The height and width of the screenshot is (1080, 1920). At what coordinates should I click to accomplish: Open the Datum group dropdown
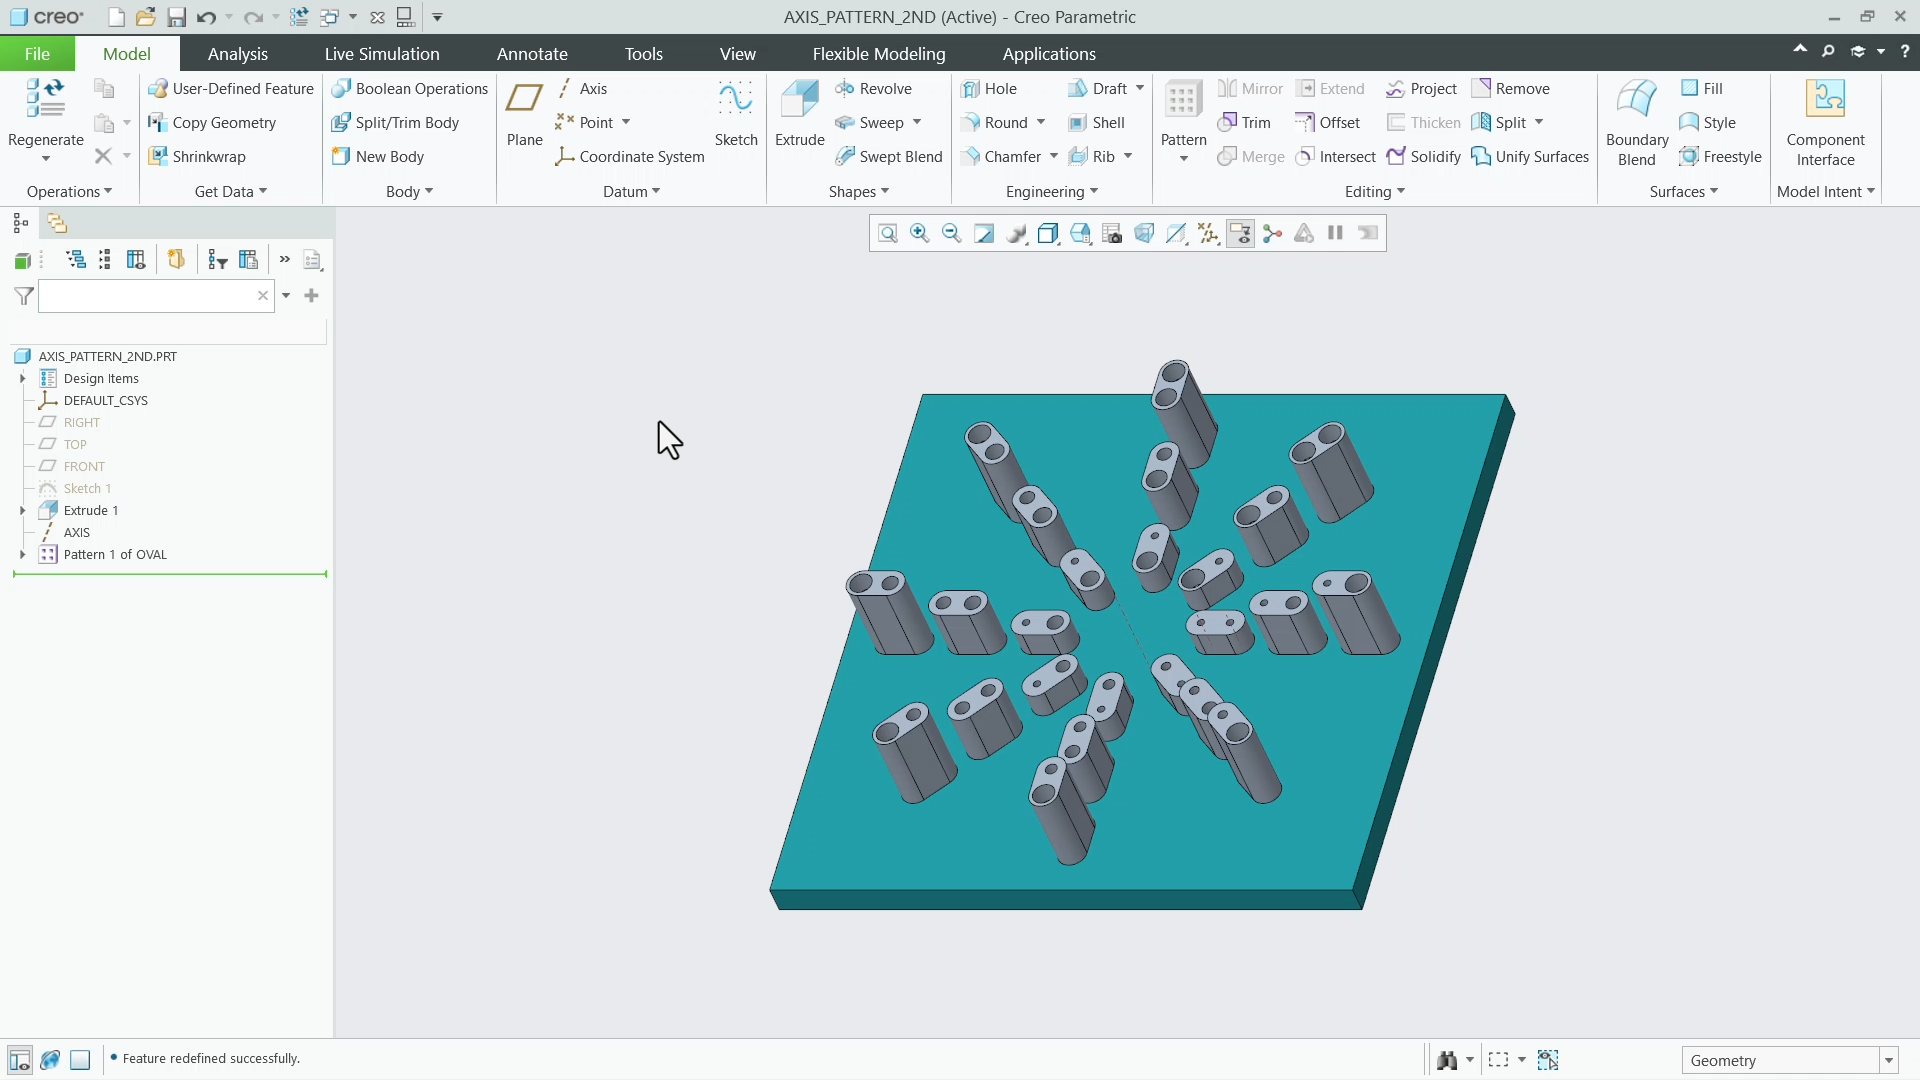tap(631, 192)
